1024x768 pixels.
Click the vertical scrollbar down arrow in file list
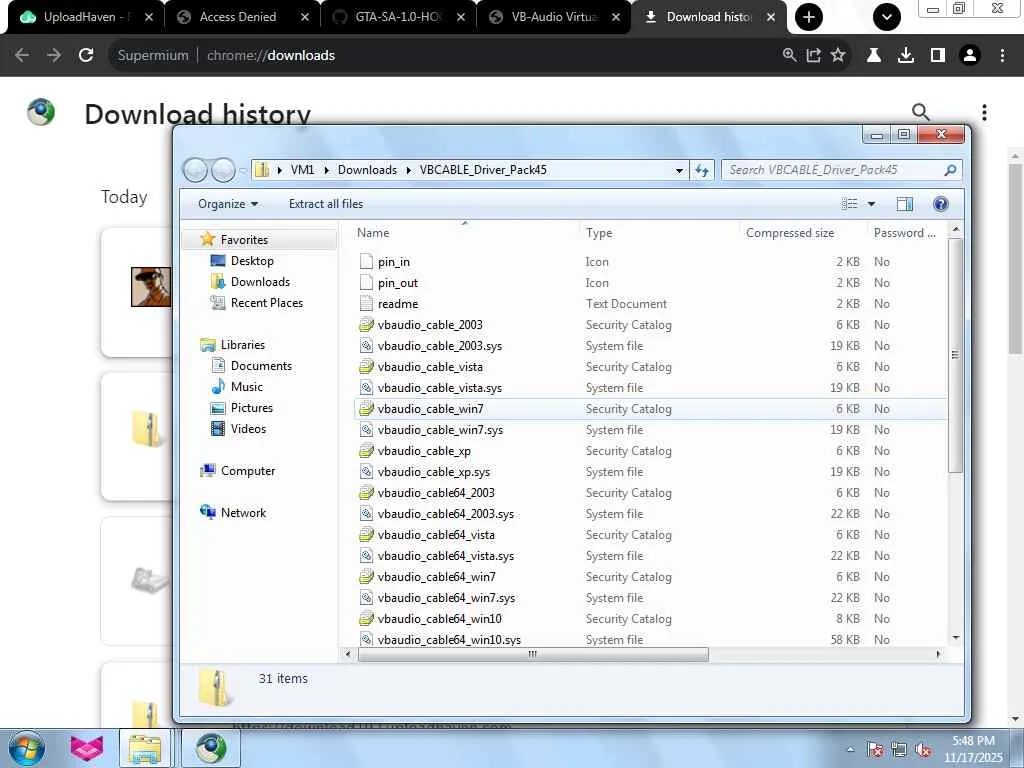955,638
